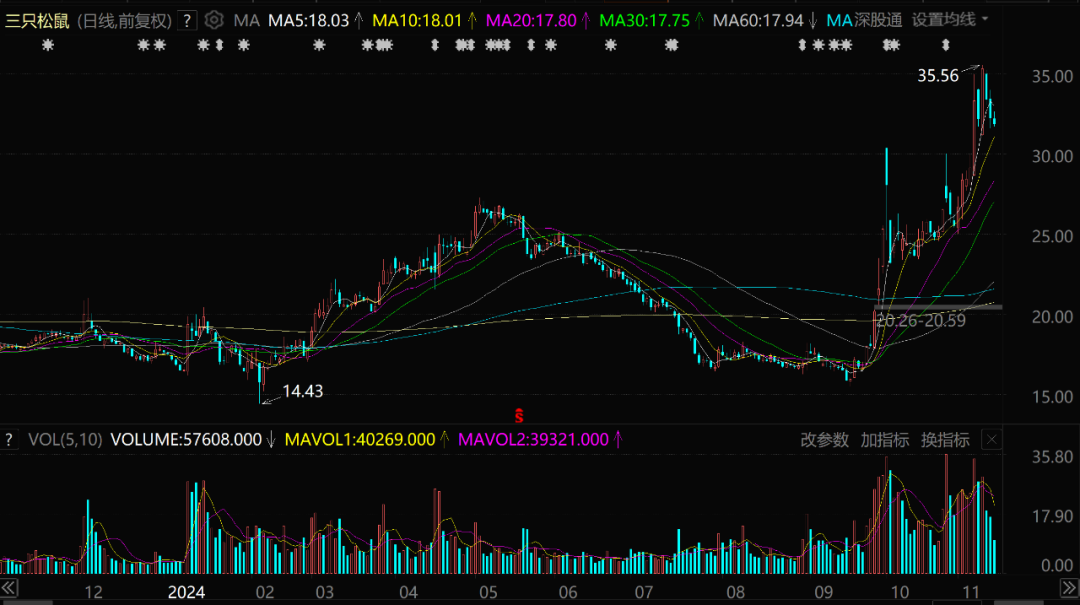Select the MA深股通 indicator label

click(x=864, y=21)
